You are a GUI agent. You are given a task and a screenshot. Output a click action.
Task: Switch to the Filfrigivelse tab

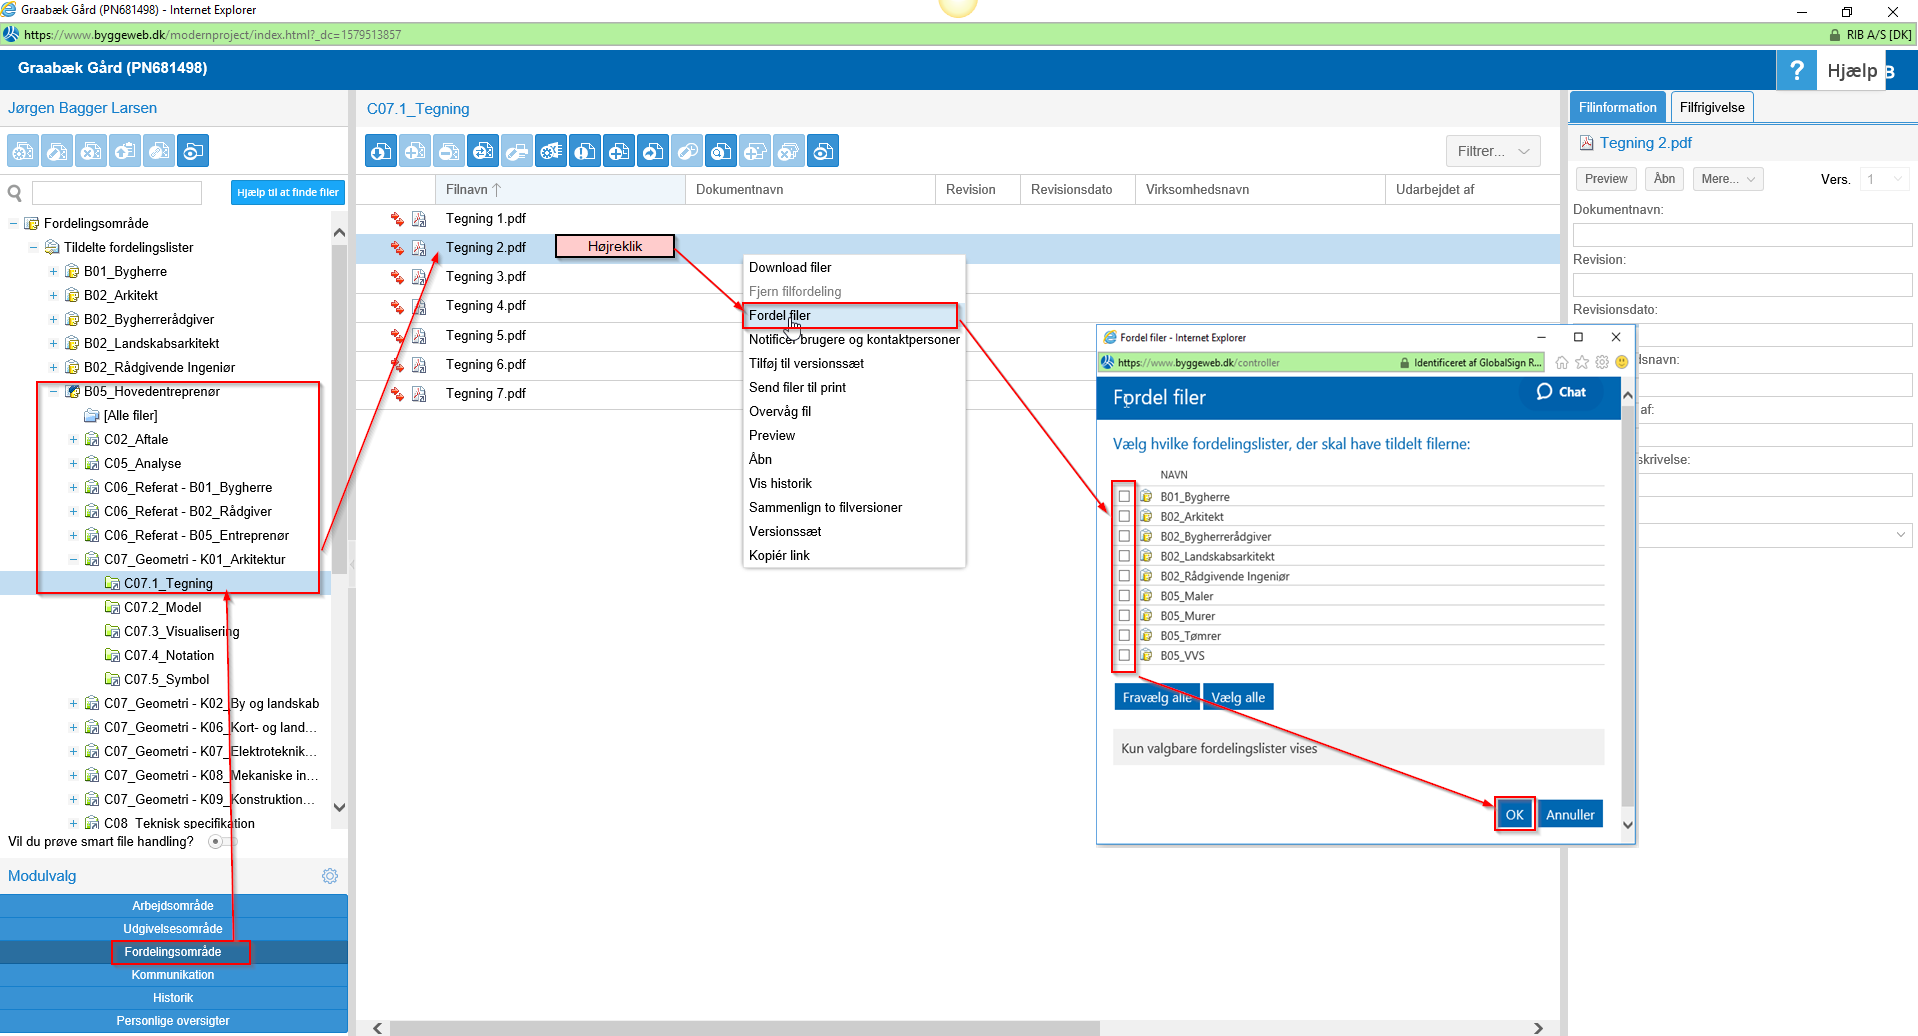coord(1711,108)
